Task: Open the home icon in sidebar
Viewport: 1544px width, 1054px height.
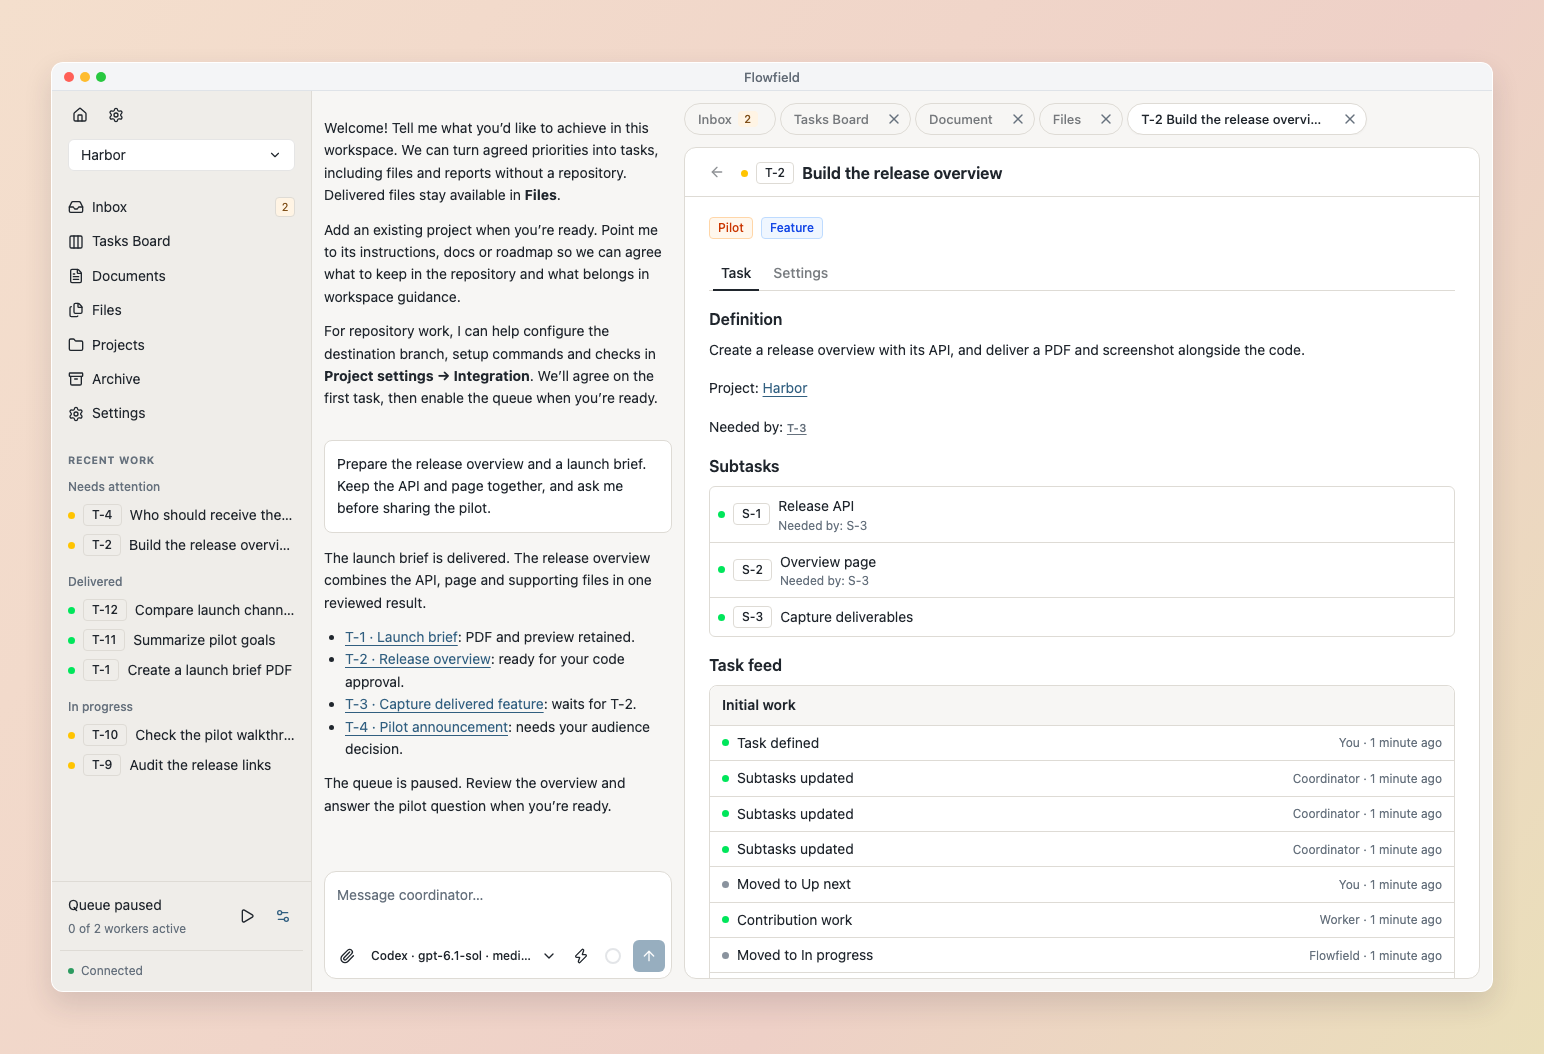Action: (x=80, y=115)
